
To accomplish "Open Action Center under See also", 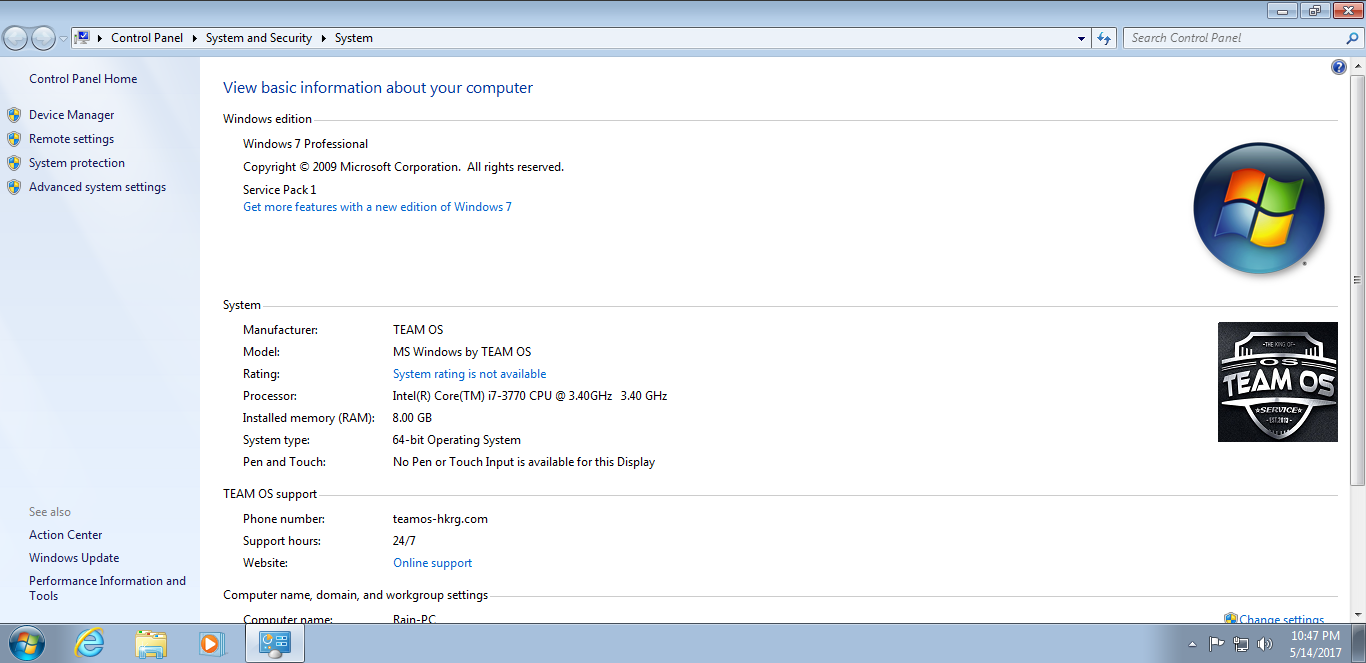I will 66,535.
